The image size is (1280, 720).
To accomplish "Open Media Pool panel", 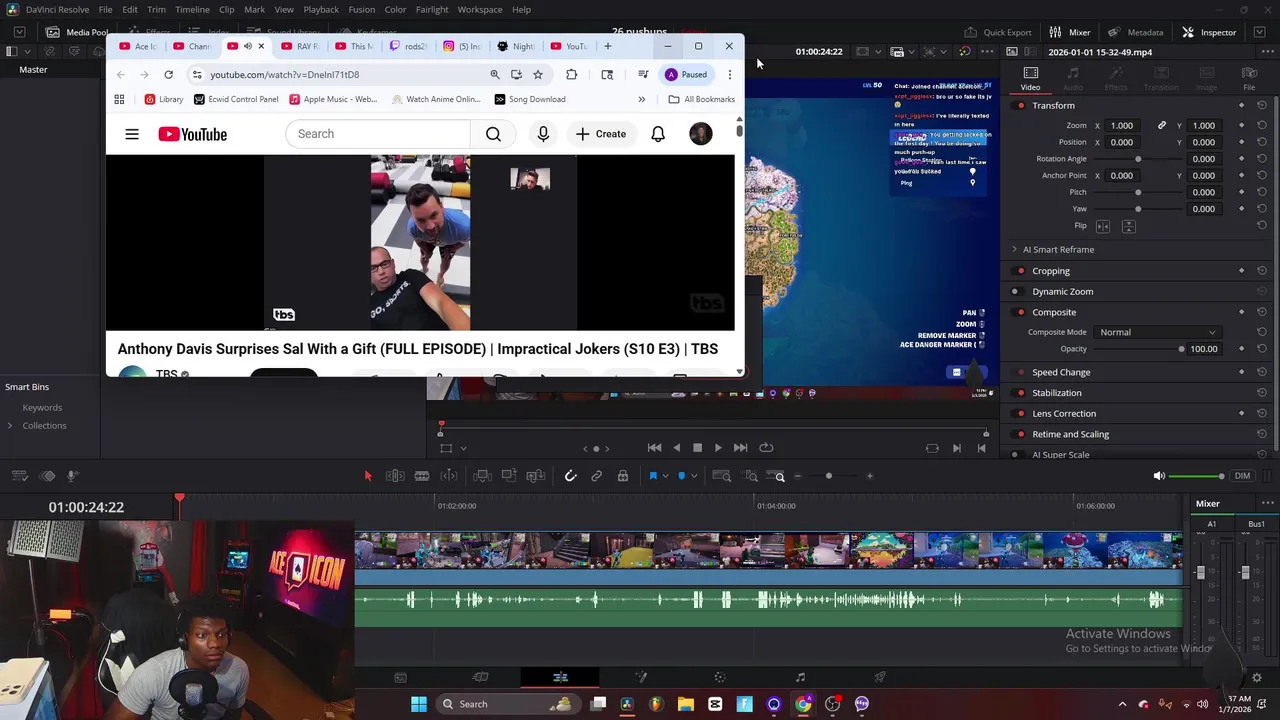I will pyautogui.click(x=76, y=32).
